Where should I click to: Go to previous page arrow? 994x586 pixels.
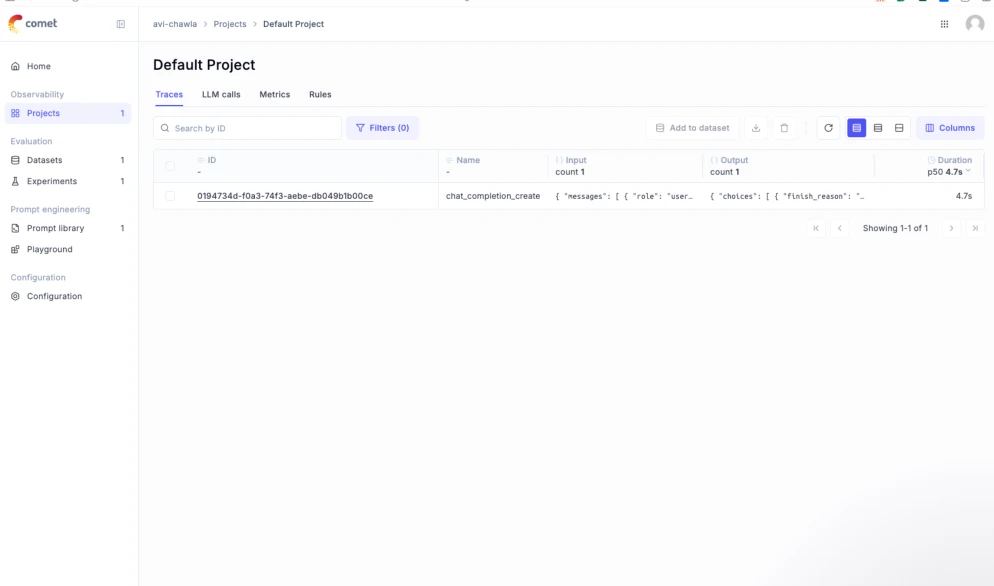coord(839,228)
